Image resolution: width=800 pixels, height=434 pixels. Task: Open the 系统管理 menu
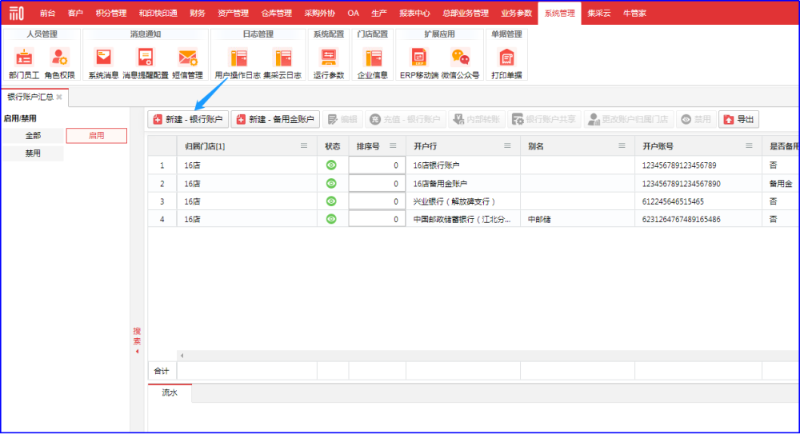point(559,13)
